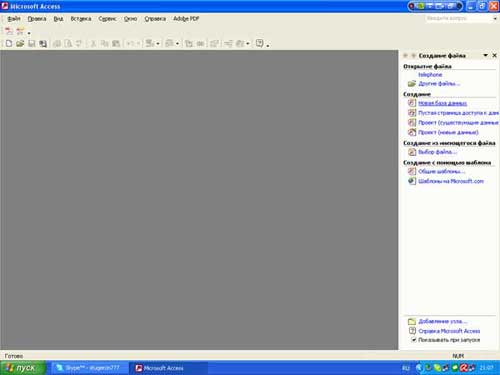Screen dimensions: 500x375
Task: Open the Вид menu
Action: point(58,19)
